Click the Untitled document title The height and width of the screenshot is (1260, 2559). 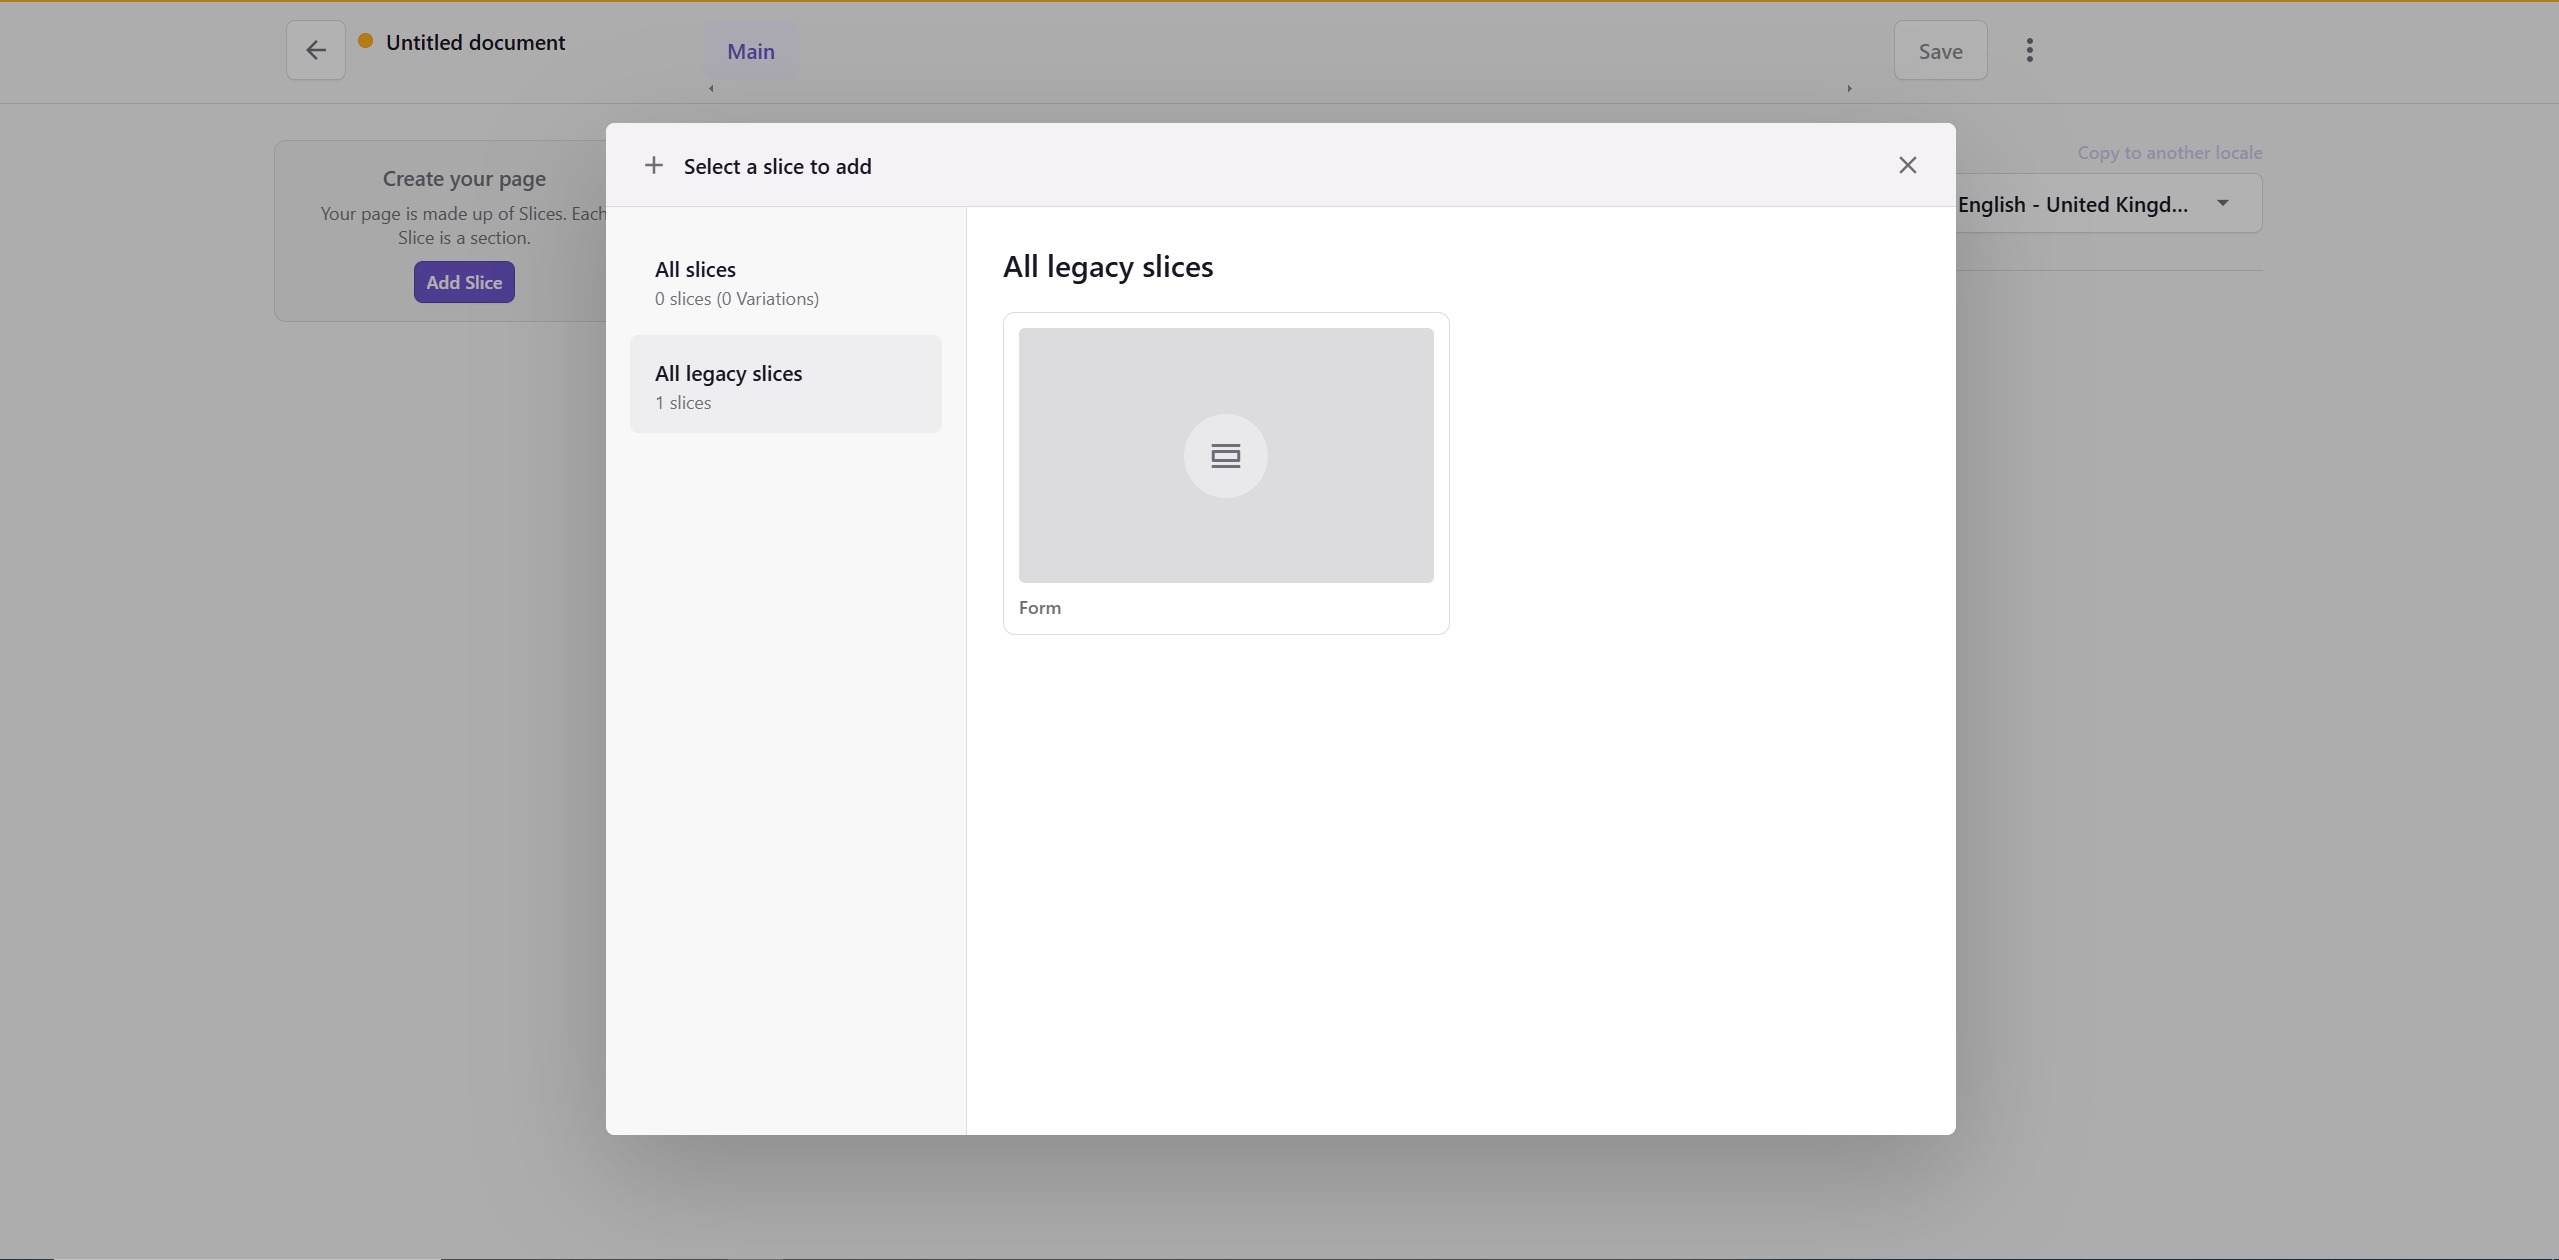(x=475, y=42)
